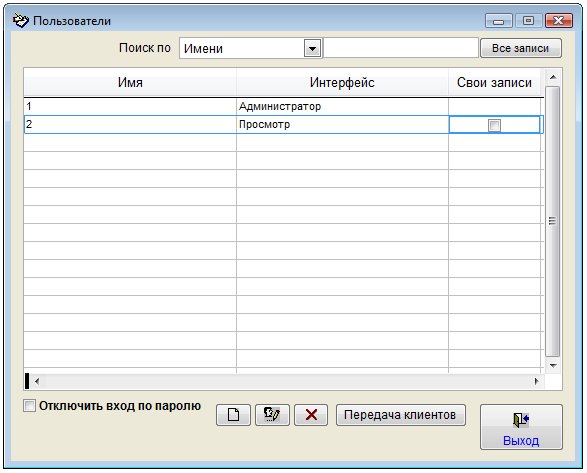Select the Имени combo box field
The width and height of the screenshot is (587, 473).
250,48
